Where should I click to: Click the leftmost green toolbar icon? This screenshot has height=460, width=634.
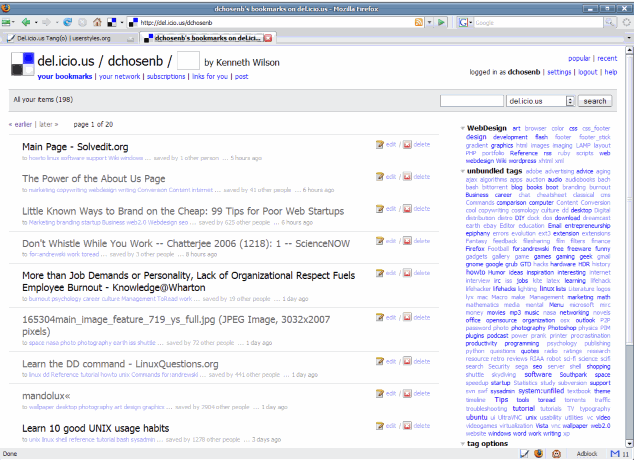(6, 22)
